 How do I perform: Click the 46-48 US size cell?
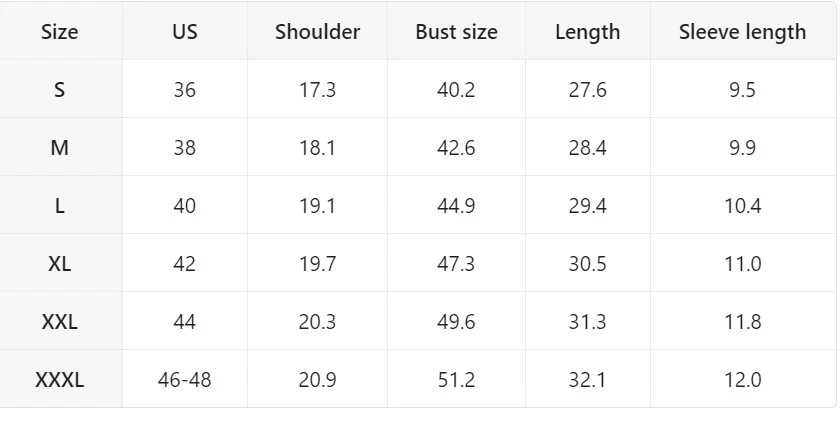[185, 380]
